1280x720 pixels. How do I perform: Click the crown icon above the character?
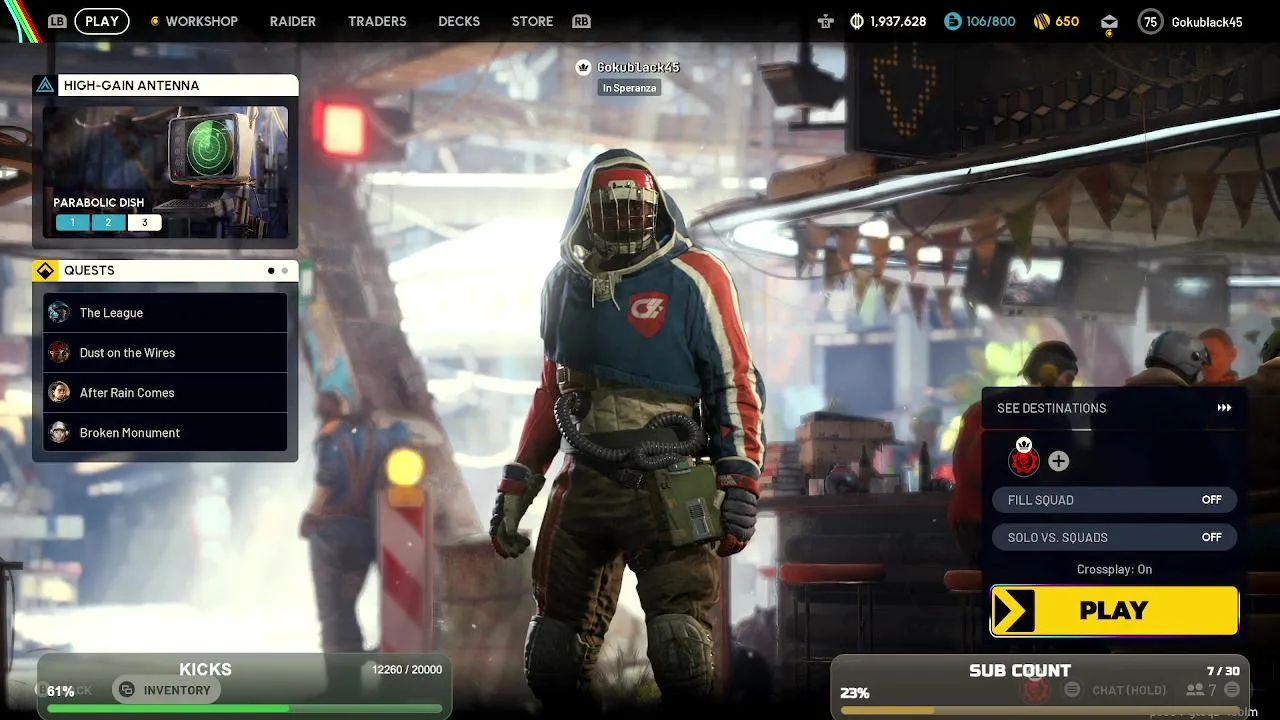(x=584, y=67)
